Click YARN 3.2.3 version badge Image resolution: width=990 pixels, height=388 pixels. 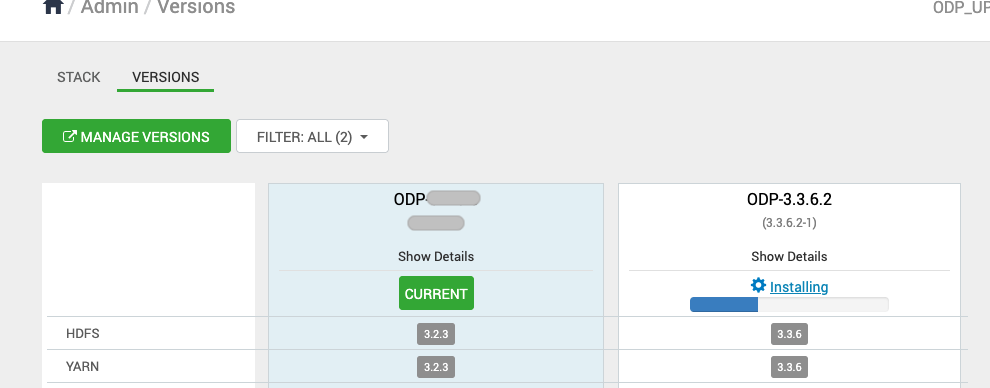[x=436, y=367]
